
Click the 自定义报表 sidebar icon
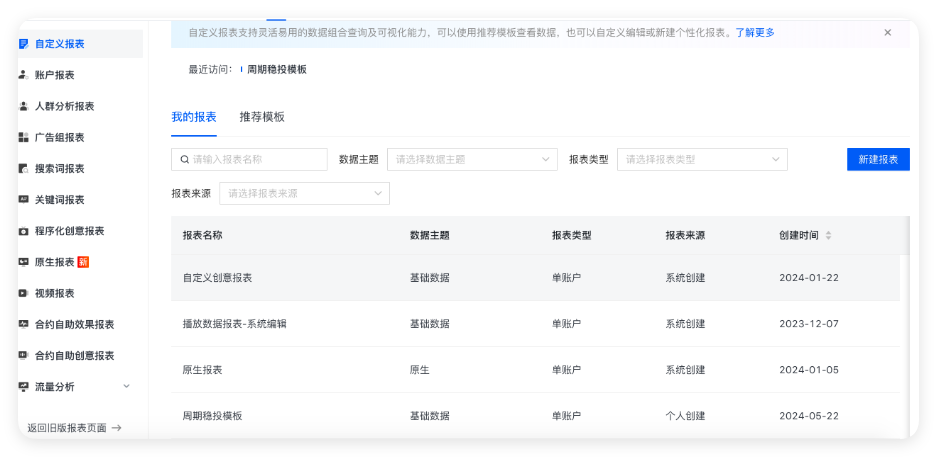(x=24, y=44)
